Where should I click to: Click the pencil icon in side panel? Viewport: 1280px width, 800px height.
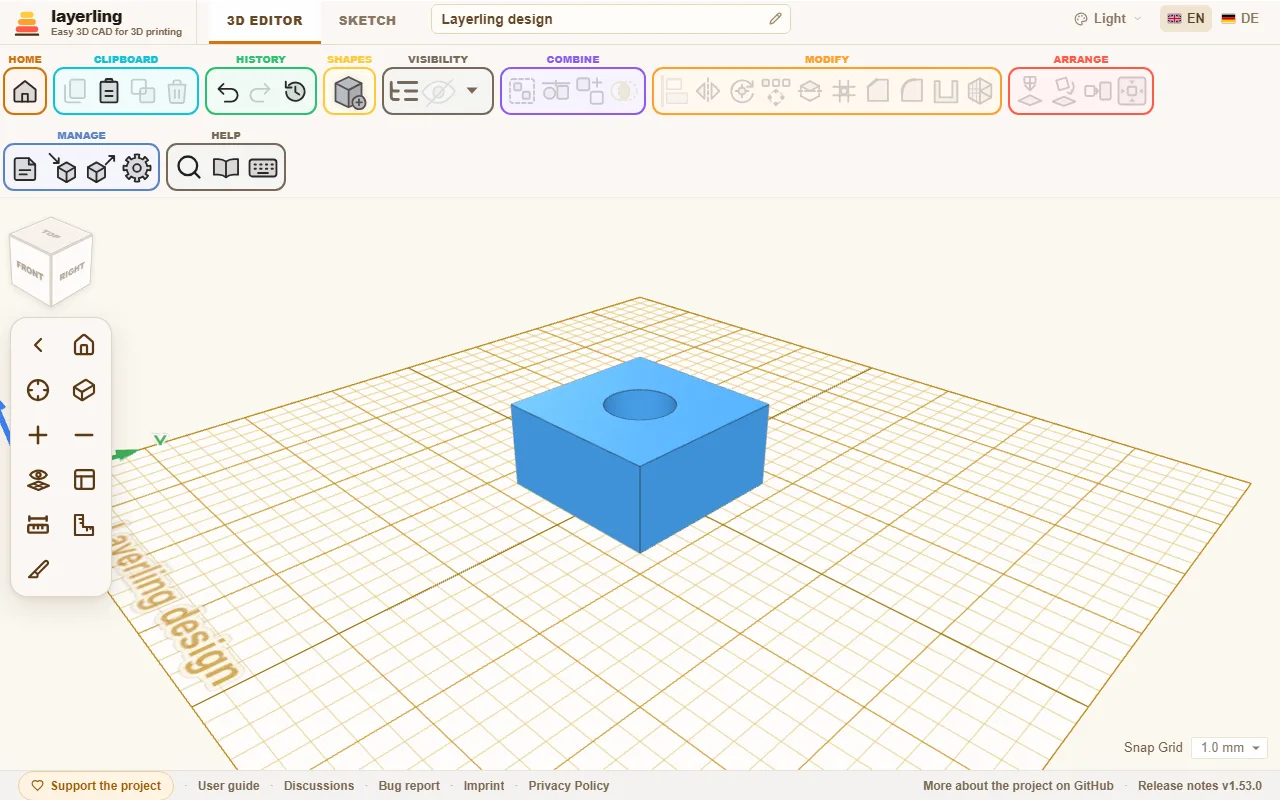tap(38, 570)
